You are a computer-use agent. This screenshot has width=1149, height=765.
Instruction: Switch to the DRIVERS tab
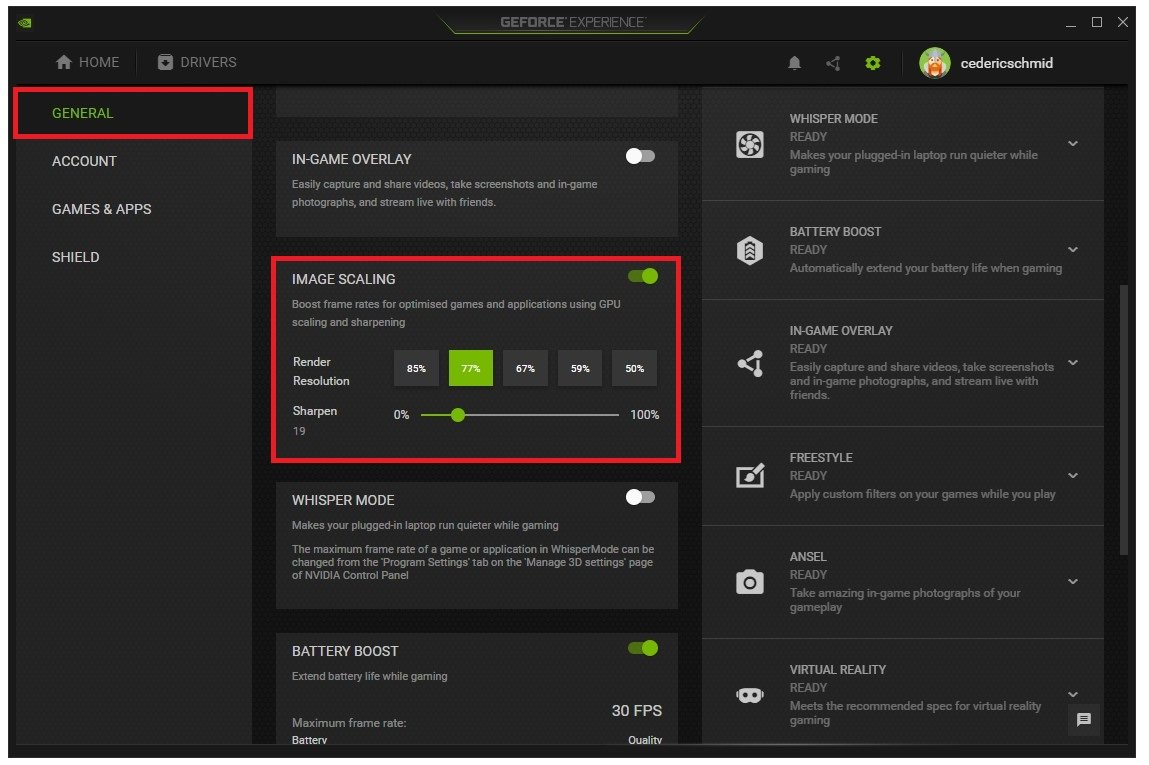coord(197,62)
